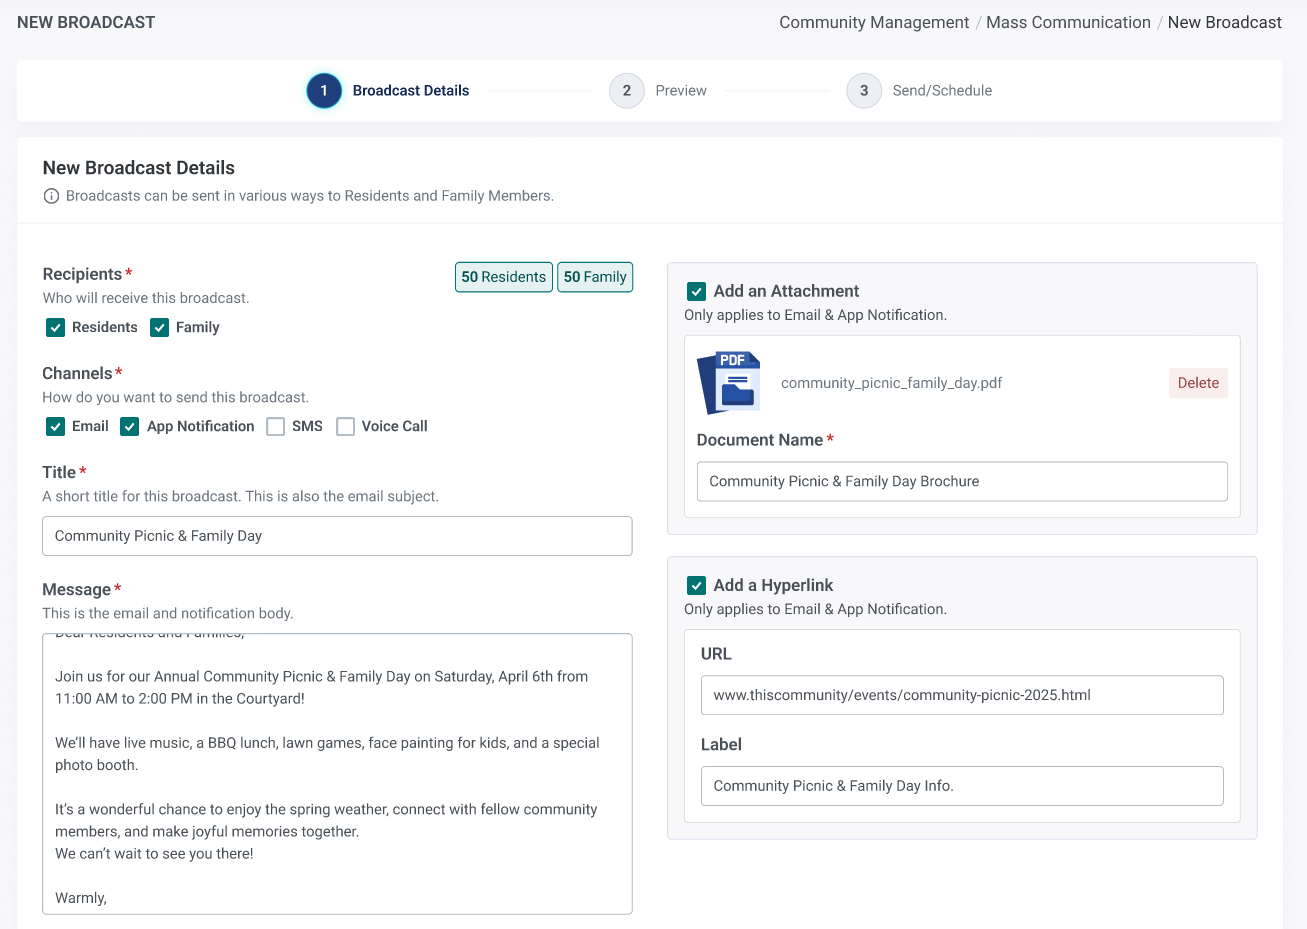Focus the hyperlink URL input field

(962, 695)
